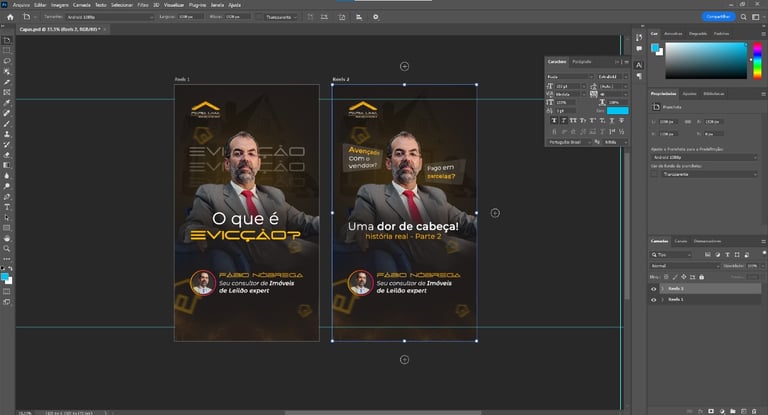Toggle Faux Italic in Character panel
768x415 pixels.
(x=563, y=121)
